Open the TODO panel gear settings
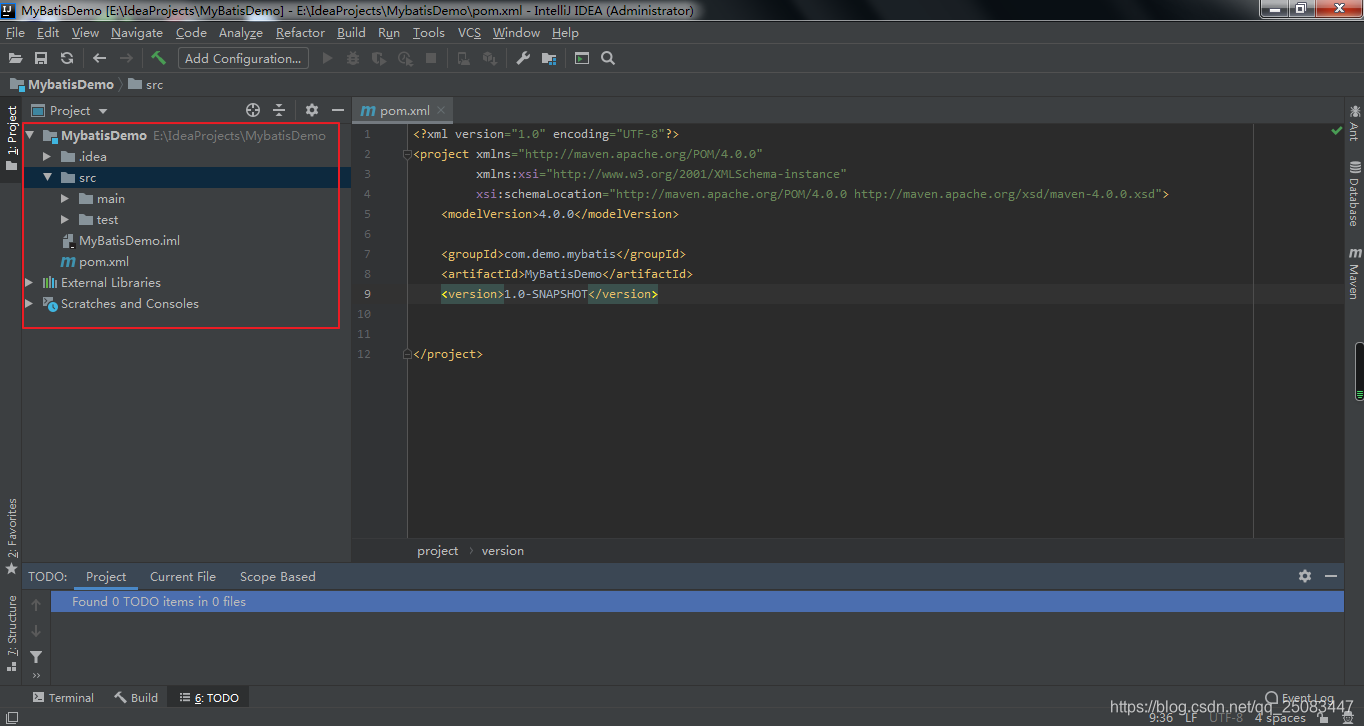The width and height of the screenshot is (1364, 726). click(1305, 576)
